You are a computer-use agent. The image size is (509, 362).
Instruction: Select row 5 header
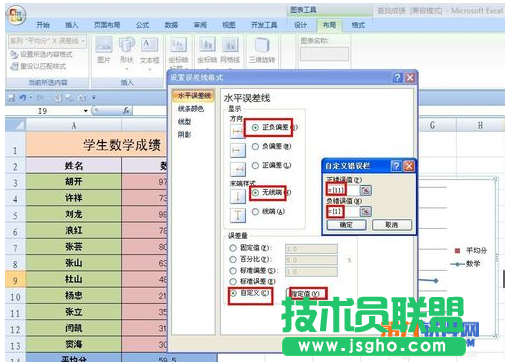click(x=15, y=215)
